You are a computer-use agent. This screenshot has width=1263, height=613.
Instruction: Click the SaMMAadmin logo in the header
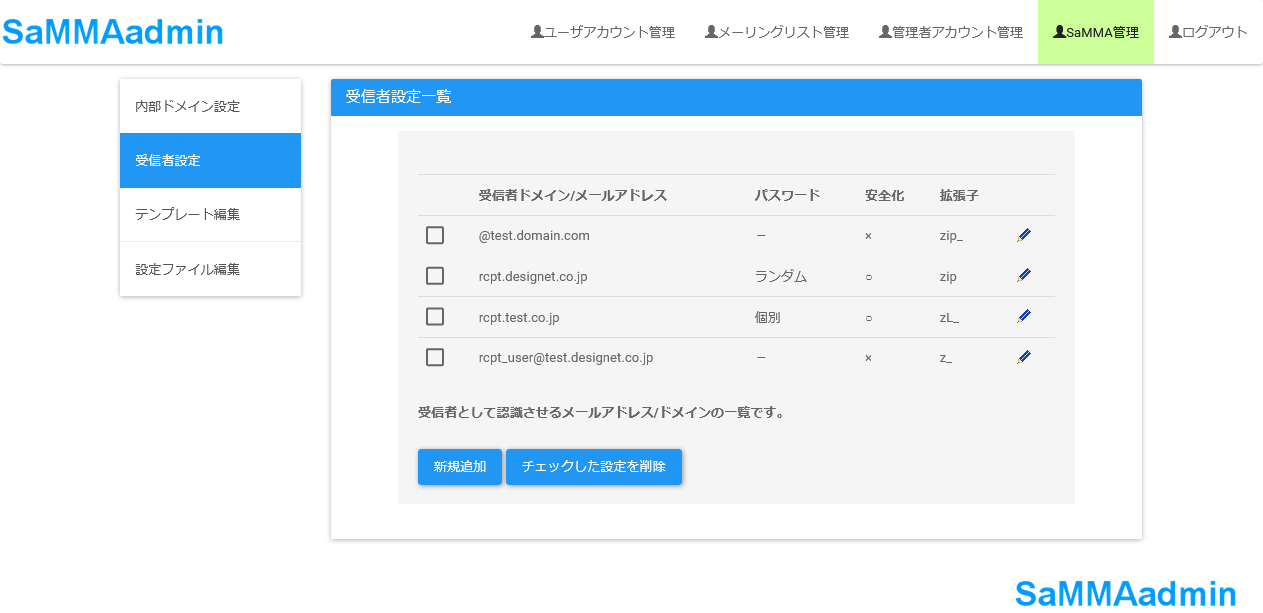tap(113, 32)
